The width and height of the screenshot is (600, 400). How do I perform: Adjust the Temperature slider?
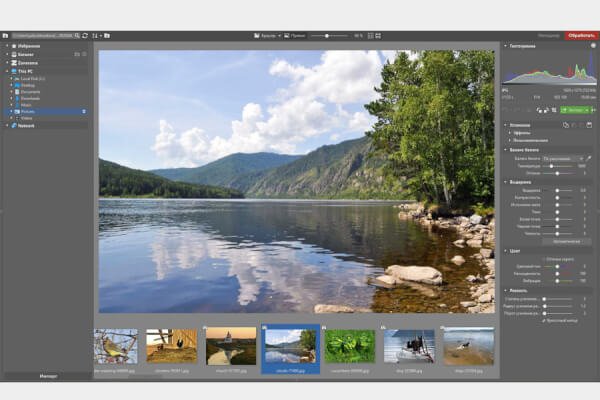coord(558,166)
